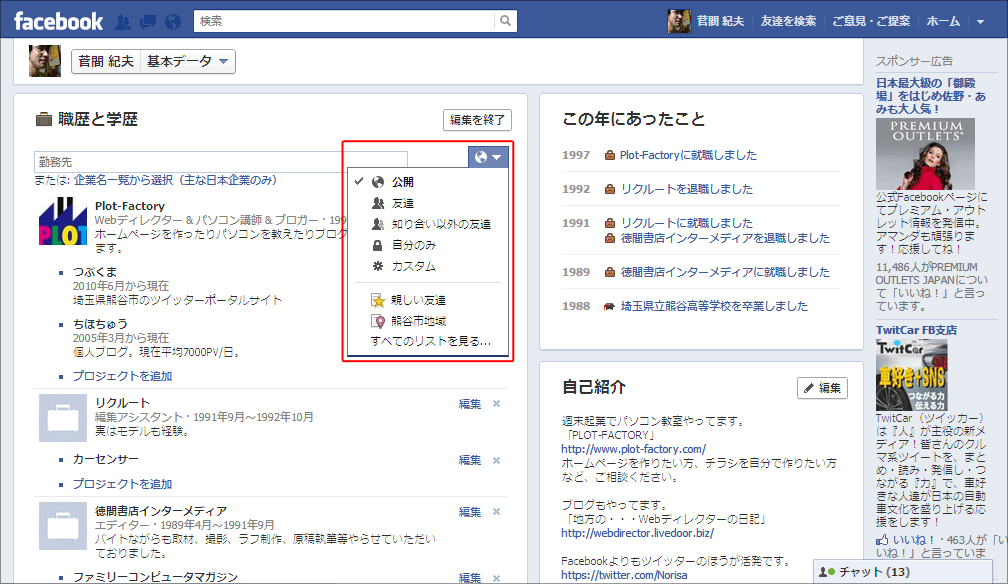
Task: Add project under カーセンサー entry
Action: pyautogui.click(x=122, y=484)
